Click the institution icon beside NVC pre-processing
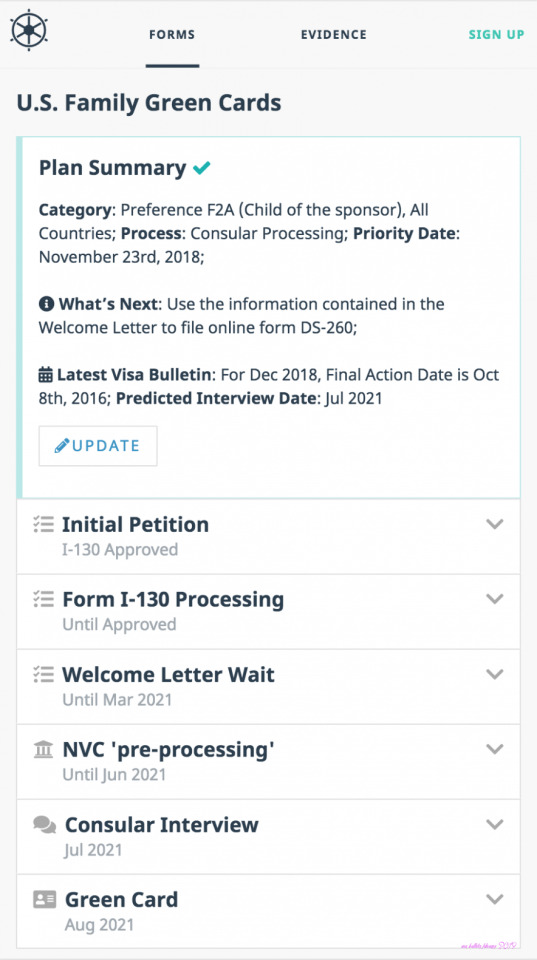 (43, 749)
